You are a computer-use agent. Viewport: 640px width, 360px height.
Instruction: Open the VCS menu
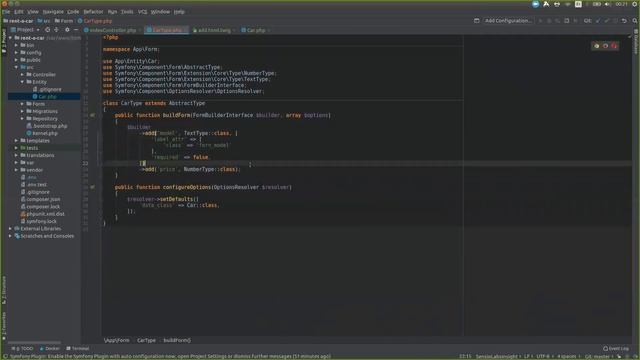pyautogui.click(x=142, y=12)
